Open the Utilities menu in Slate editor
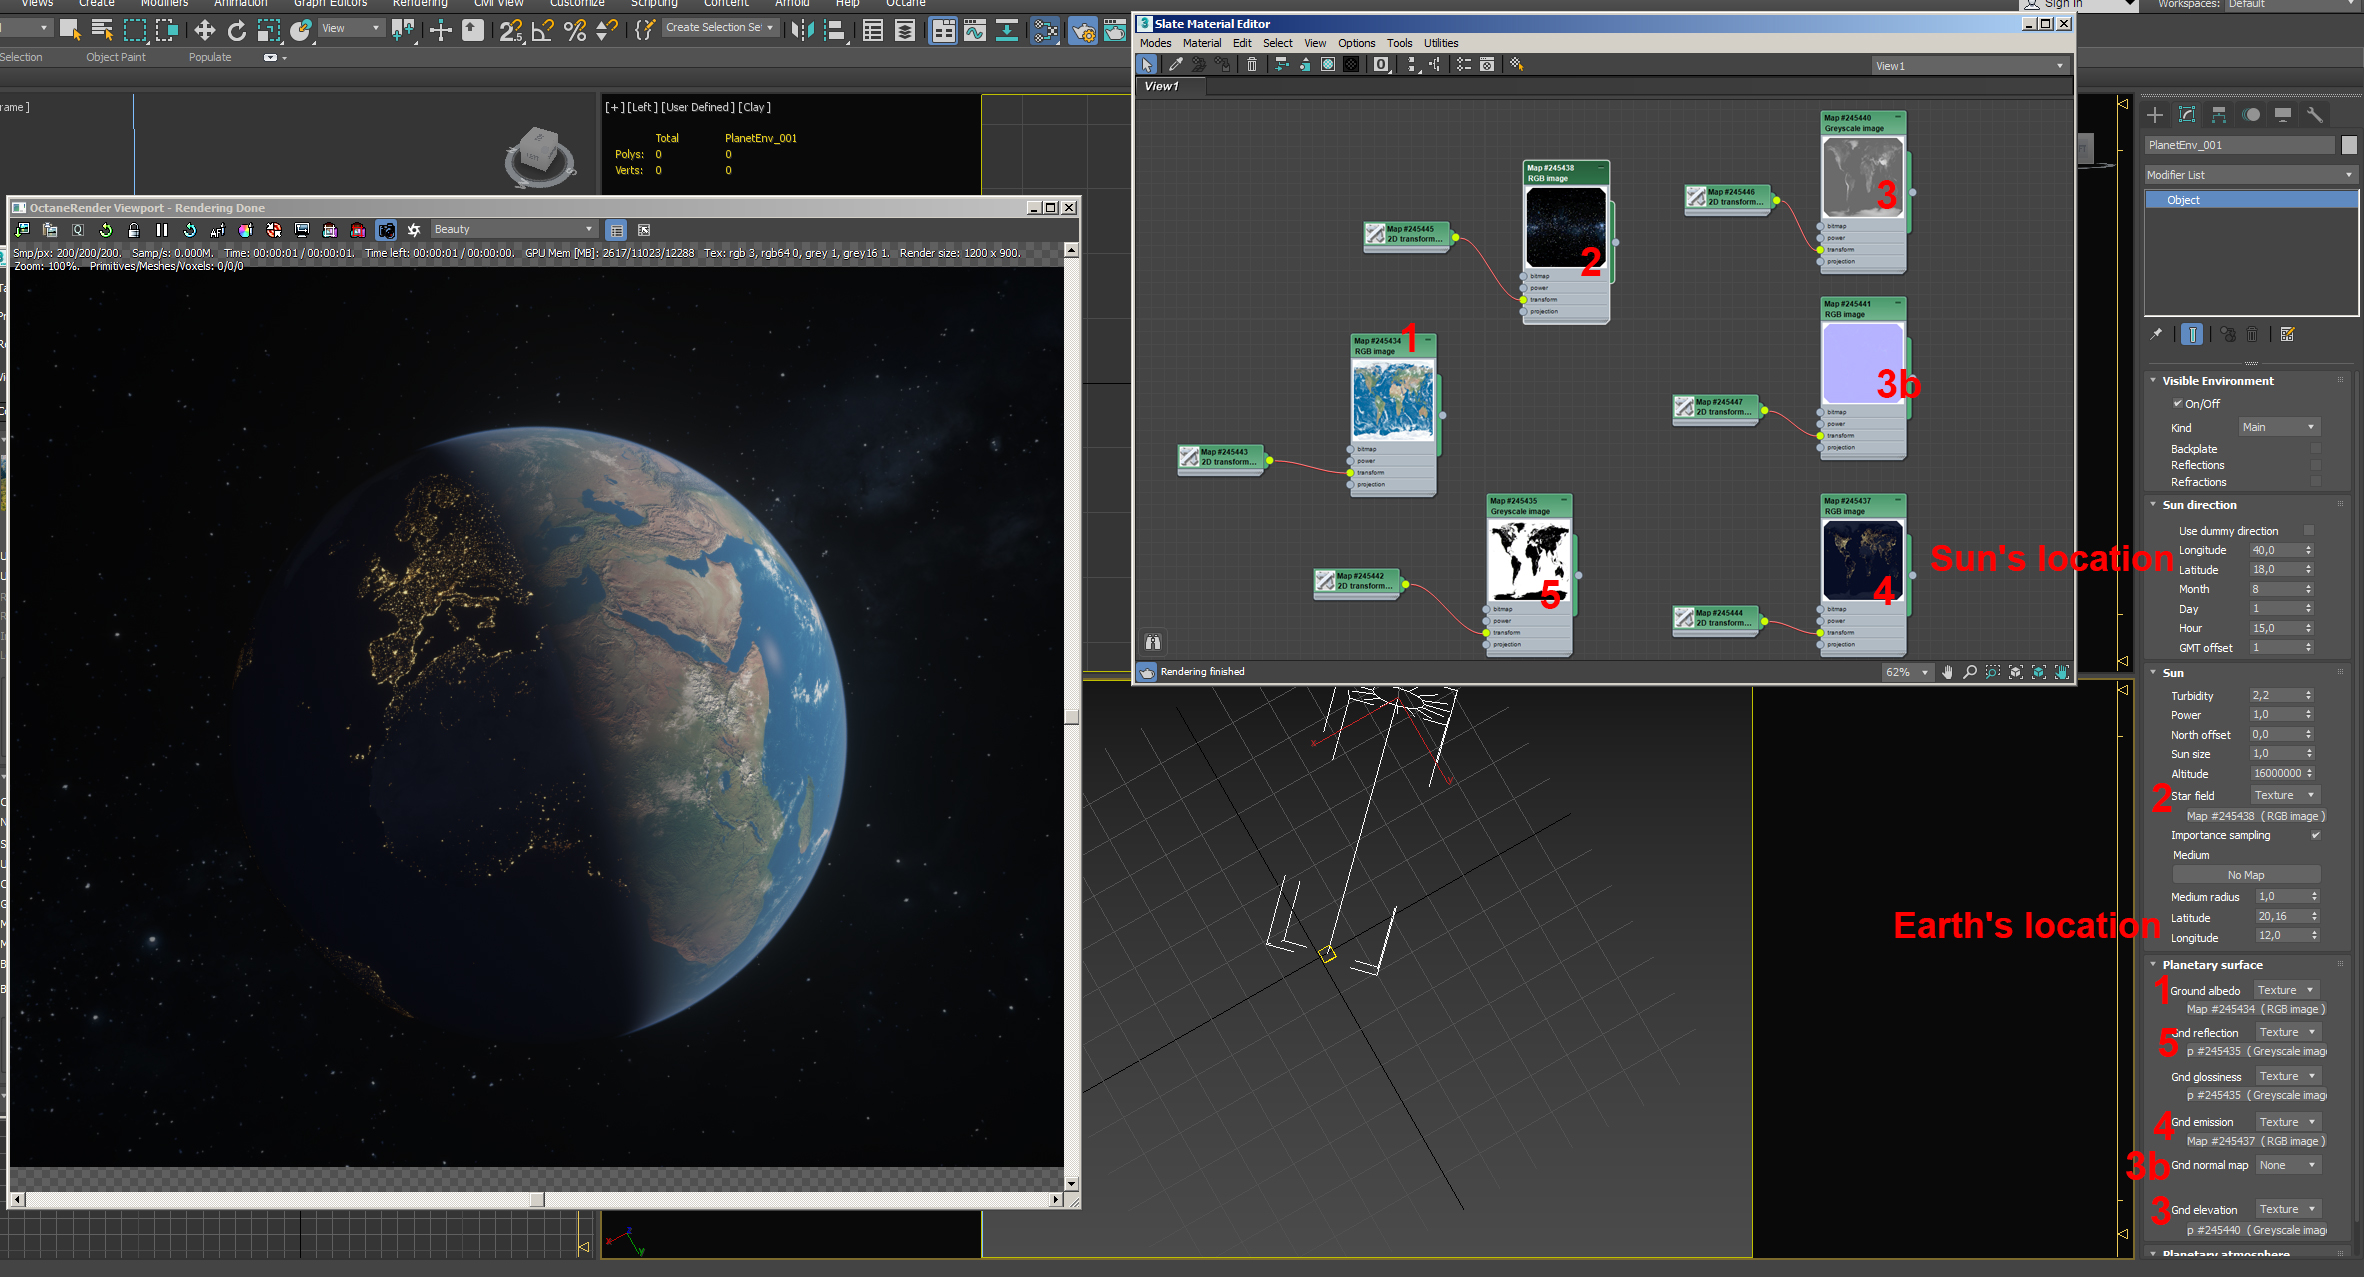 coord(1440,43)
